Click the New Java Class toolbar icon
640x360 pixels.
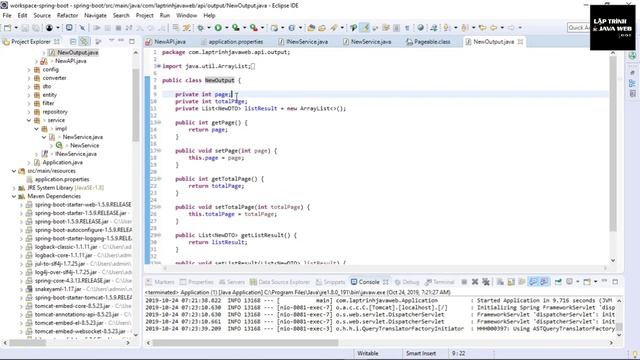point(291,28)
